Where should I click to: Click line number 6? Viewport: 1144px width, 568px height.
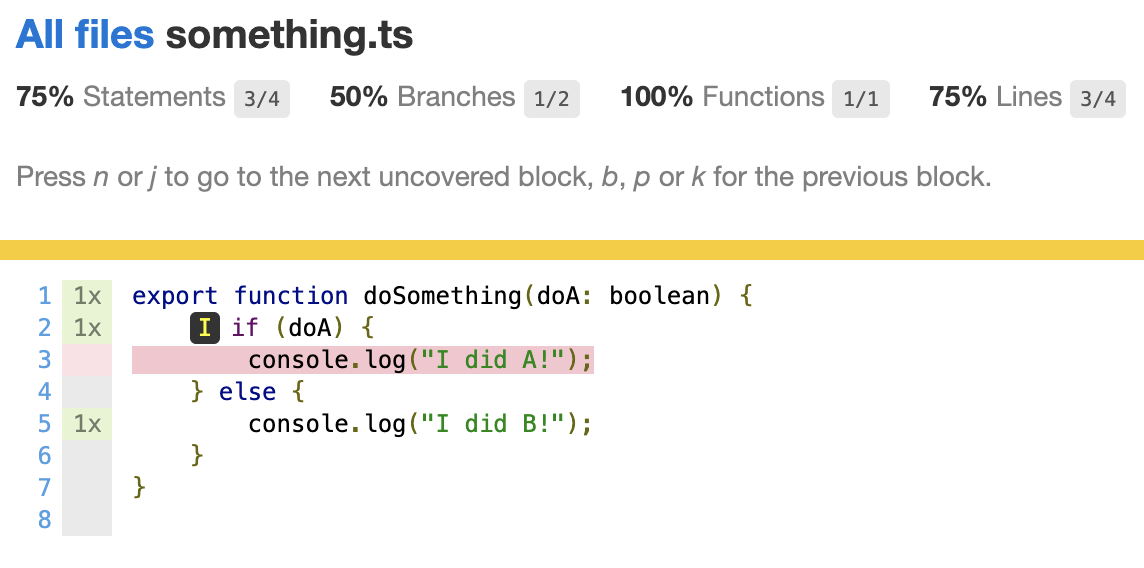pos(45,456)
